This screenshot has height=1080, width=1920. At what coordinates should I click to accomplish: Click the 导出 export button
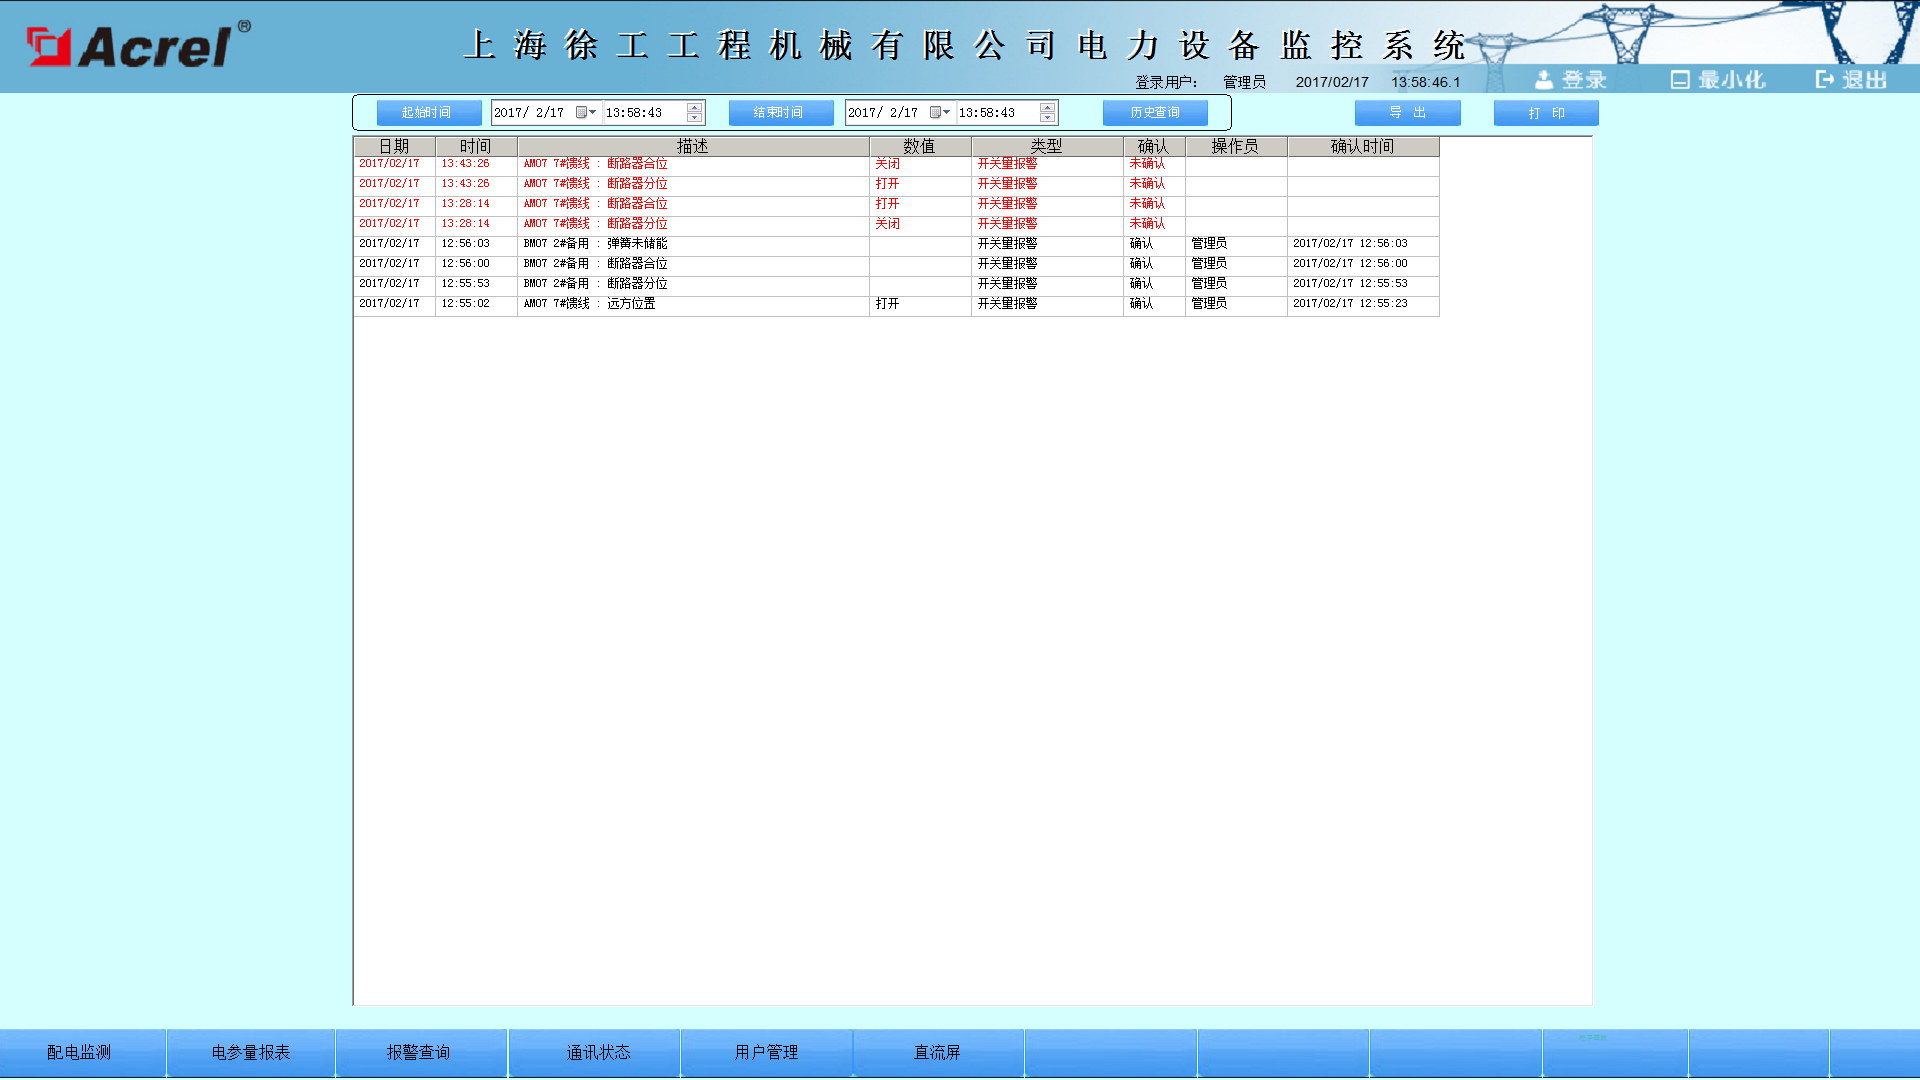click(x=1407, y=113)
